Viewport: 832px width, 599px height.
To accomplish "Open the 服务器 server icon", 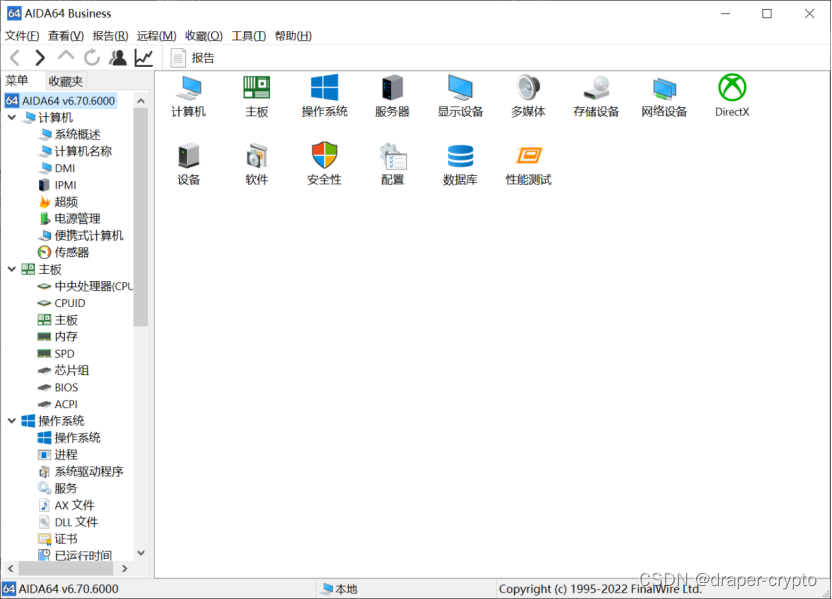I will pos(392,97).
